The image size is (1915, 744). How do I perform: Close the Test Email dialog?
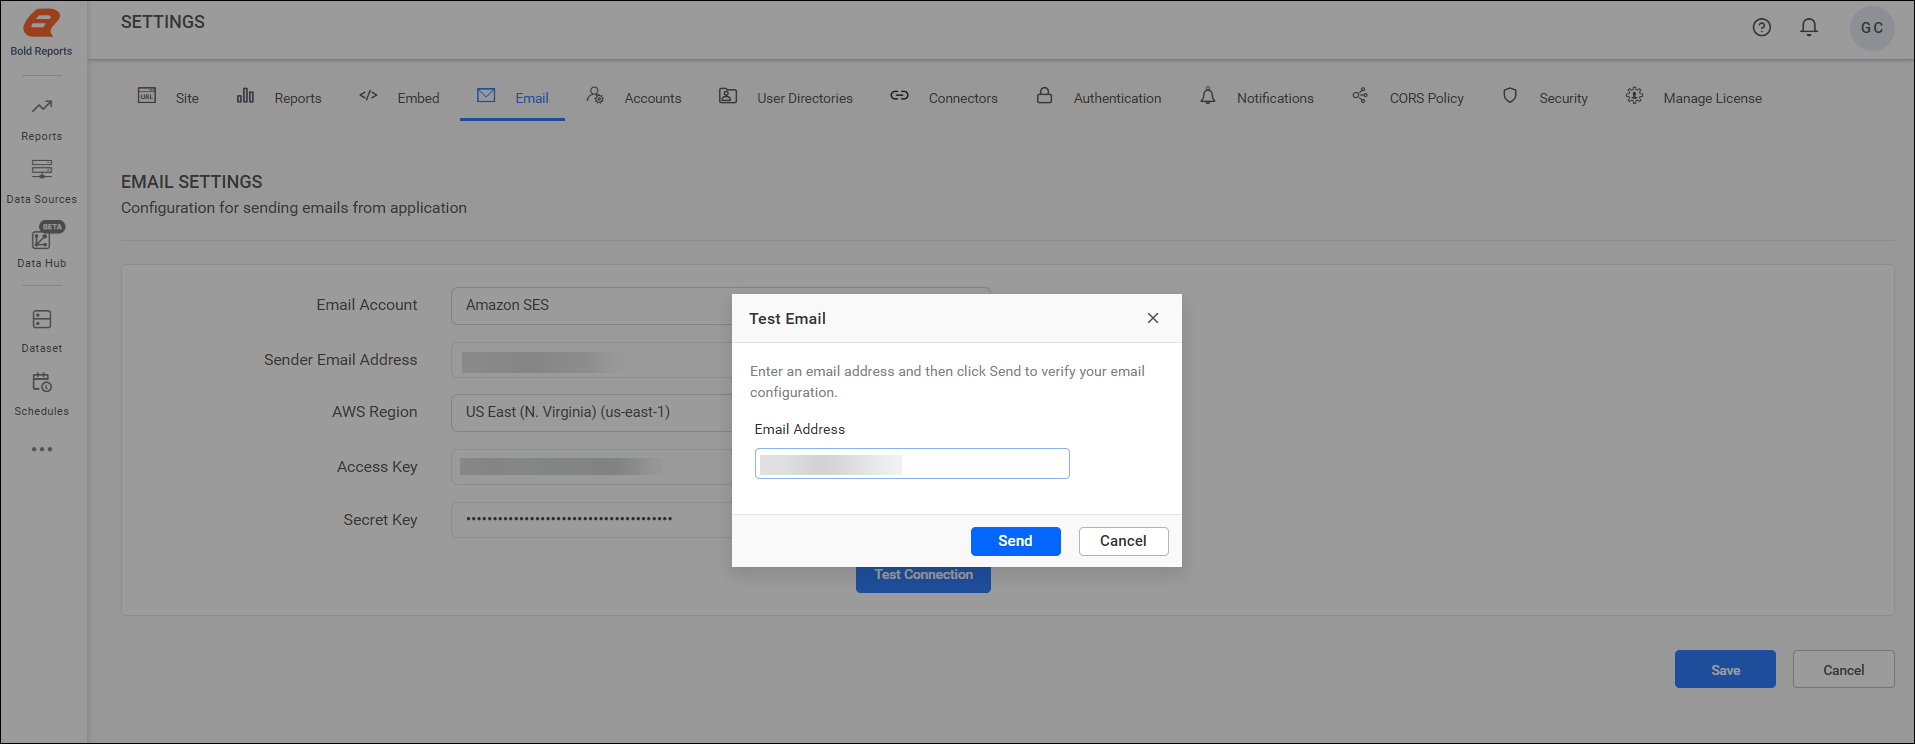coord(1153,318)
